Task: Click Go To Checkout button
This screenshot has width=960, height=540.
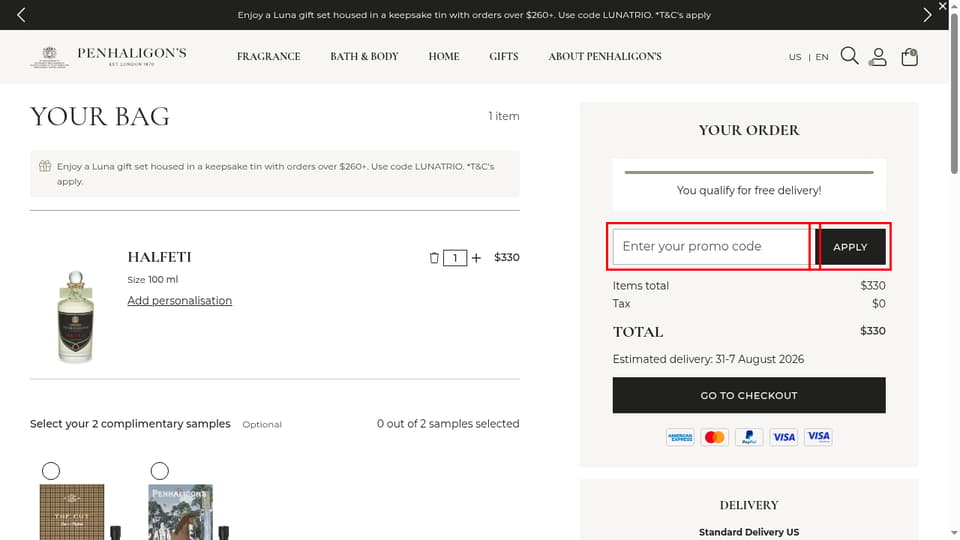Action: pyautogui.click(x=749, y=396)
